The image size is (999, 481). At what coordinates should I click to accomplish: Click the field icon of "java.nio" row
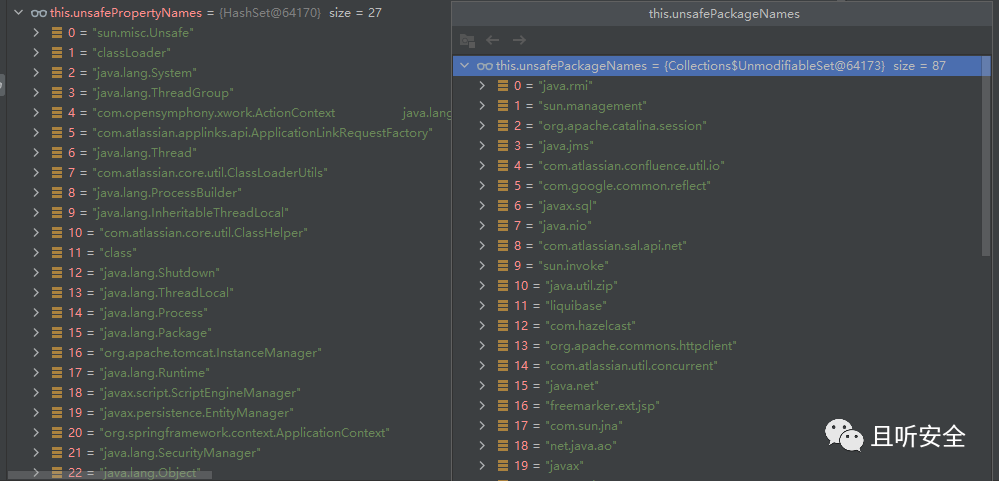point(503,226)
